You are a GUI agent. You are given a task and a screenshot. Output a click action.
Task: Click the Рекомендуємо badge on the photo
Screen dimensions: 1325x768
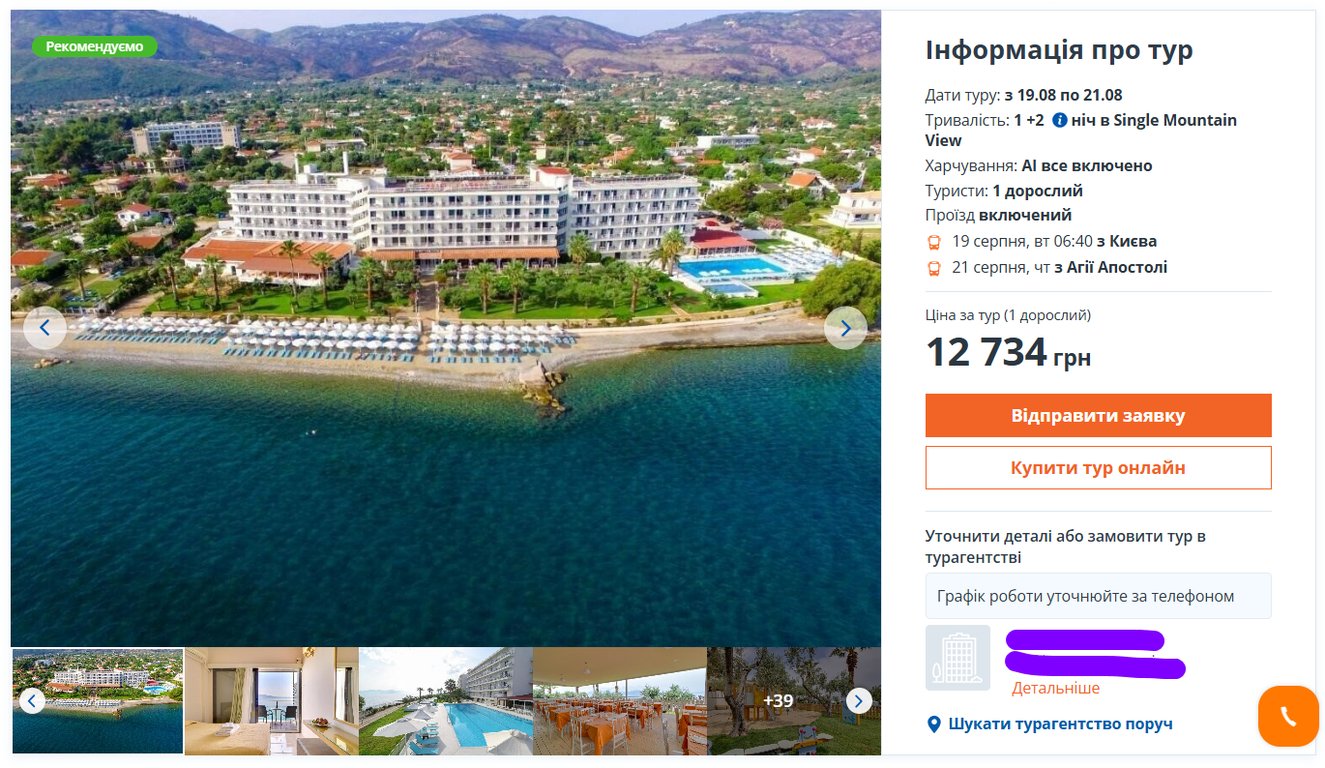pyautogui.click(x=94, y=46)
